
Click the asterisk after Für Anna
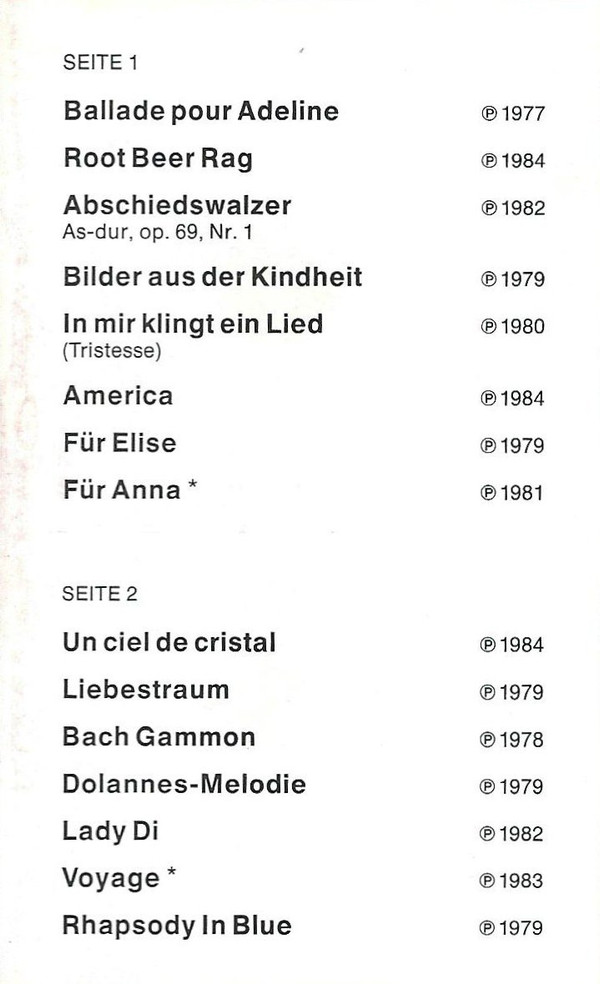click(193, 486)
